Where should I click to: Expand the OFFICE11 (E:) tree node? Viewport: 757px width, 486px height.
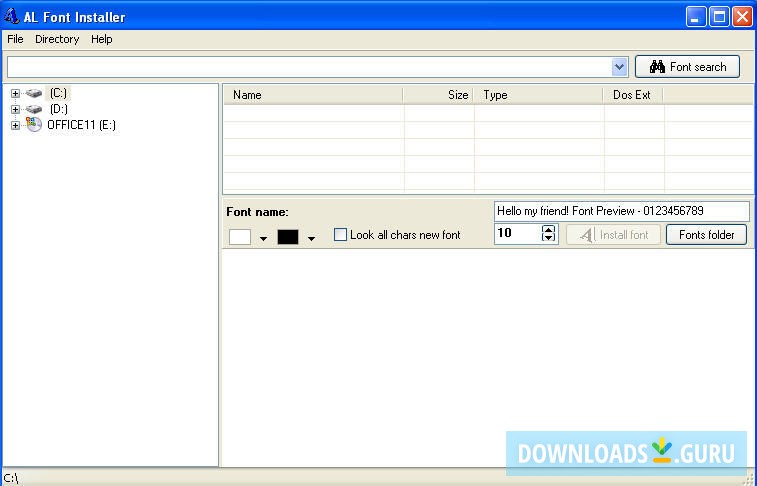tap(15, 125)
